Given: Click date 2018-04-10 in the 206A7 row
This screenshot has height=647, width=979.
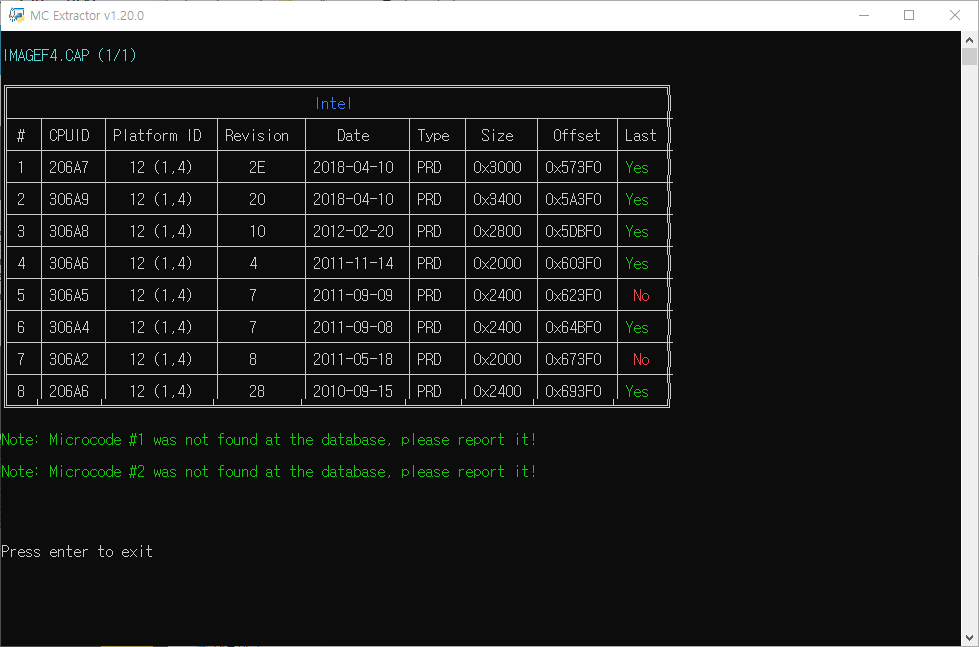Looking at the screenshot, I should click(x=353, y=167).
